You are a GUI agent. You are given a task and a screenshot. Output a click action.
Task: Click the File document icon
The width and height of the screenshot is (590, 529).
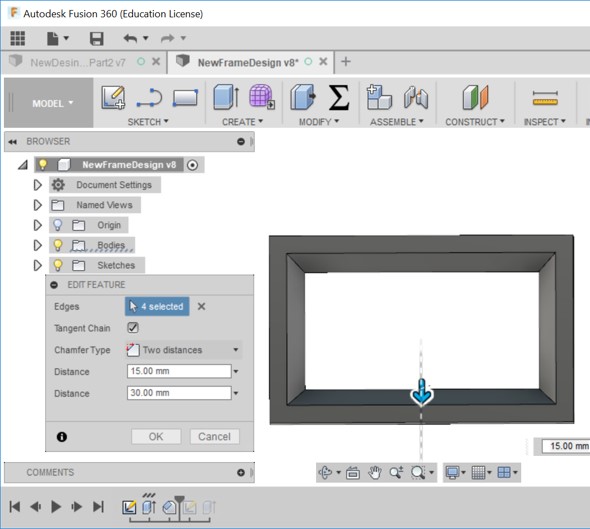(53, 38)
